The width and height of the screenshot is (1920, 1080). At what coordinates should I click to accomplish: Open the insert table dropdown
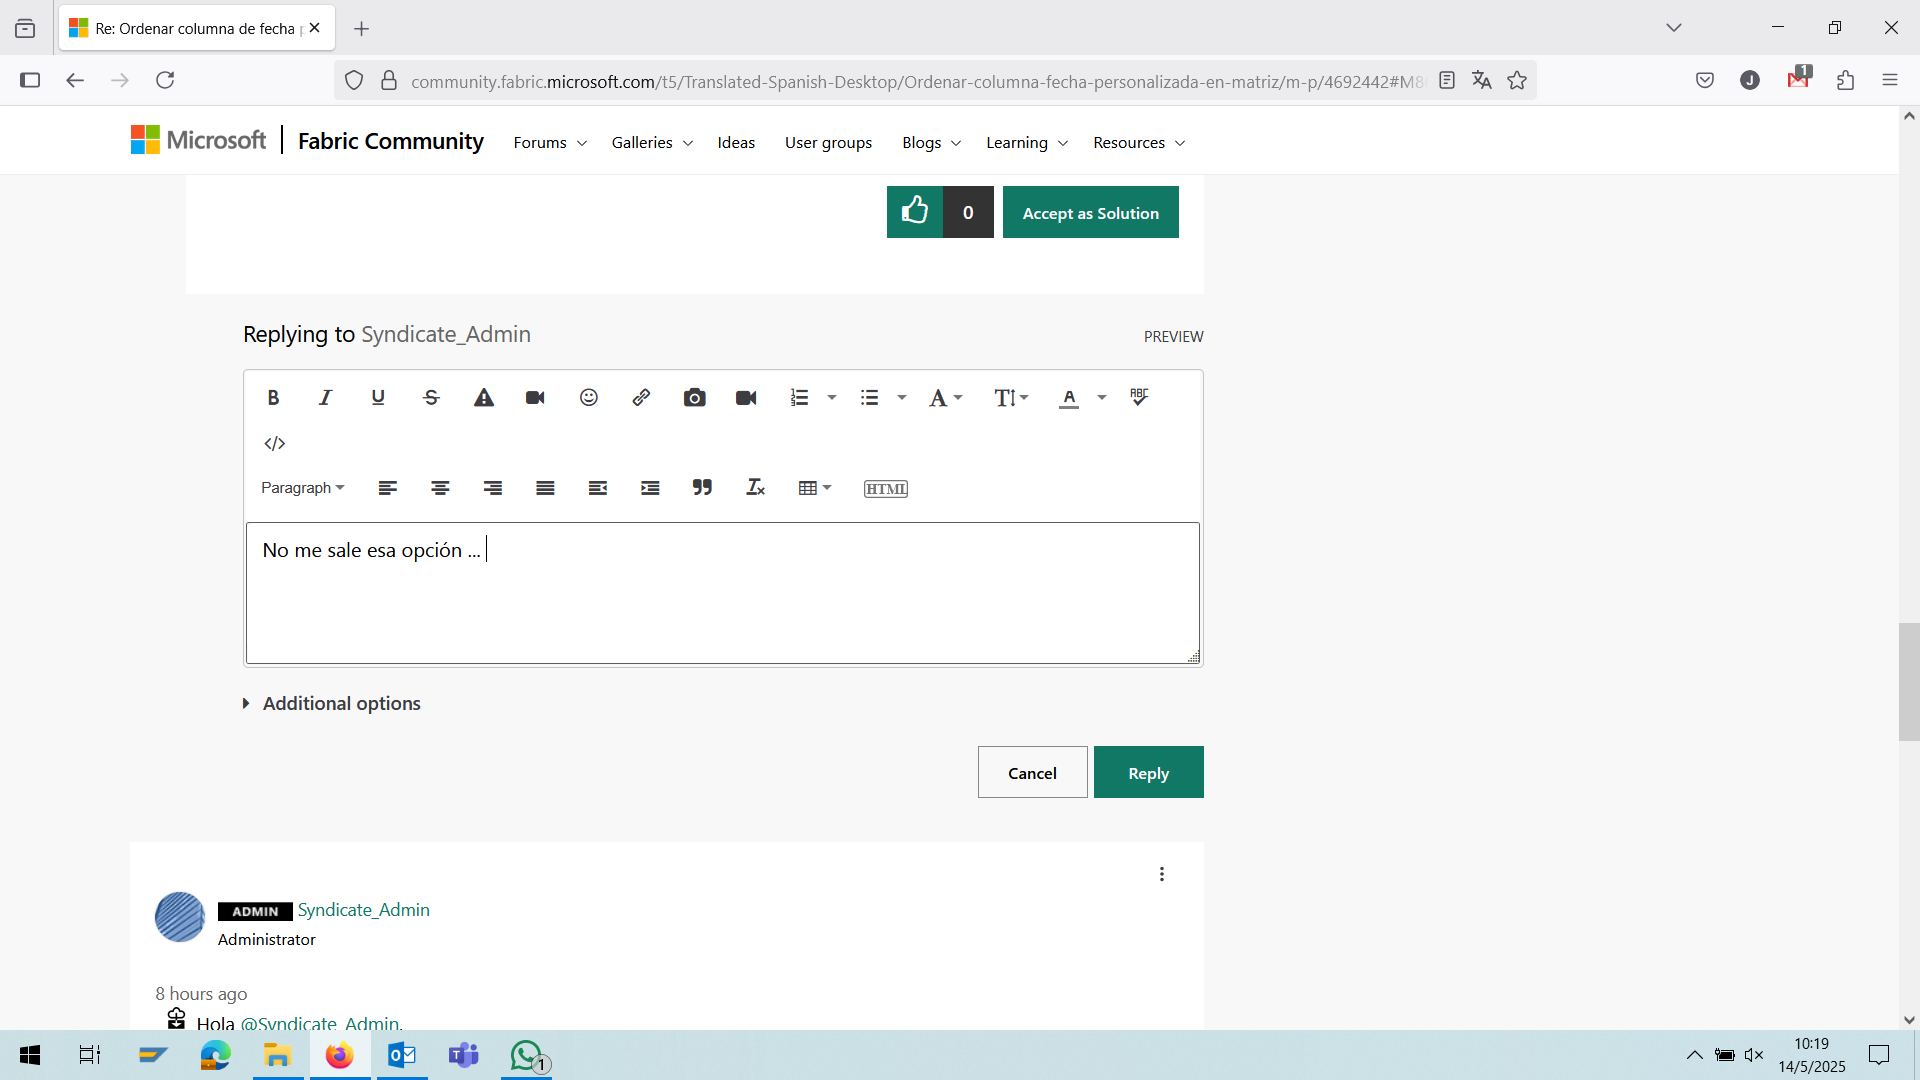pos(815,488)
